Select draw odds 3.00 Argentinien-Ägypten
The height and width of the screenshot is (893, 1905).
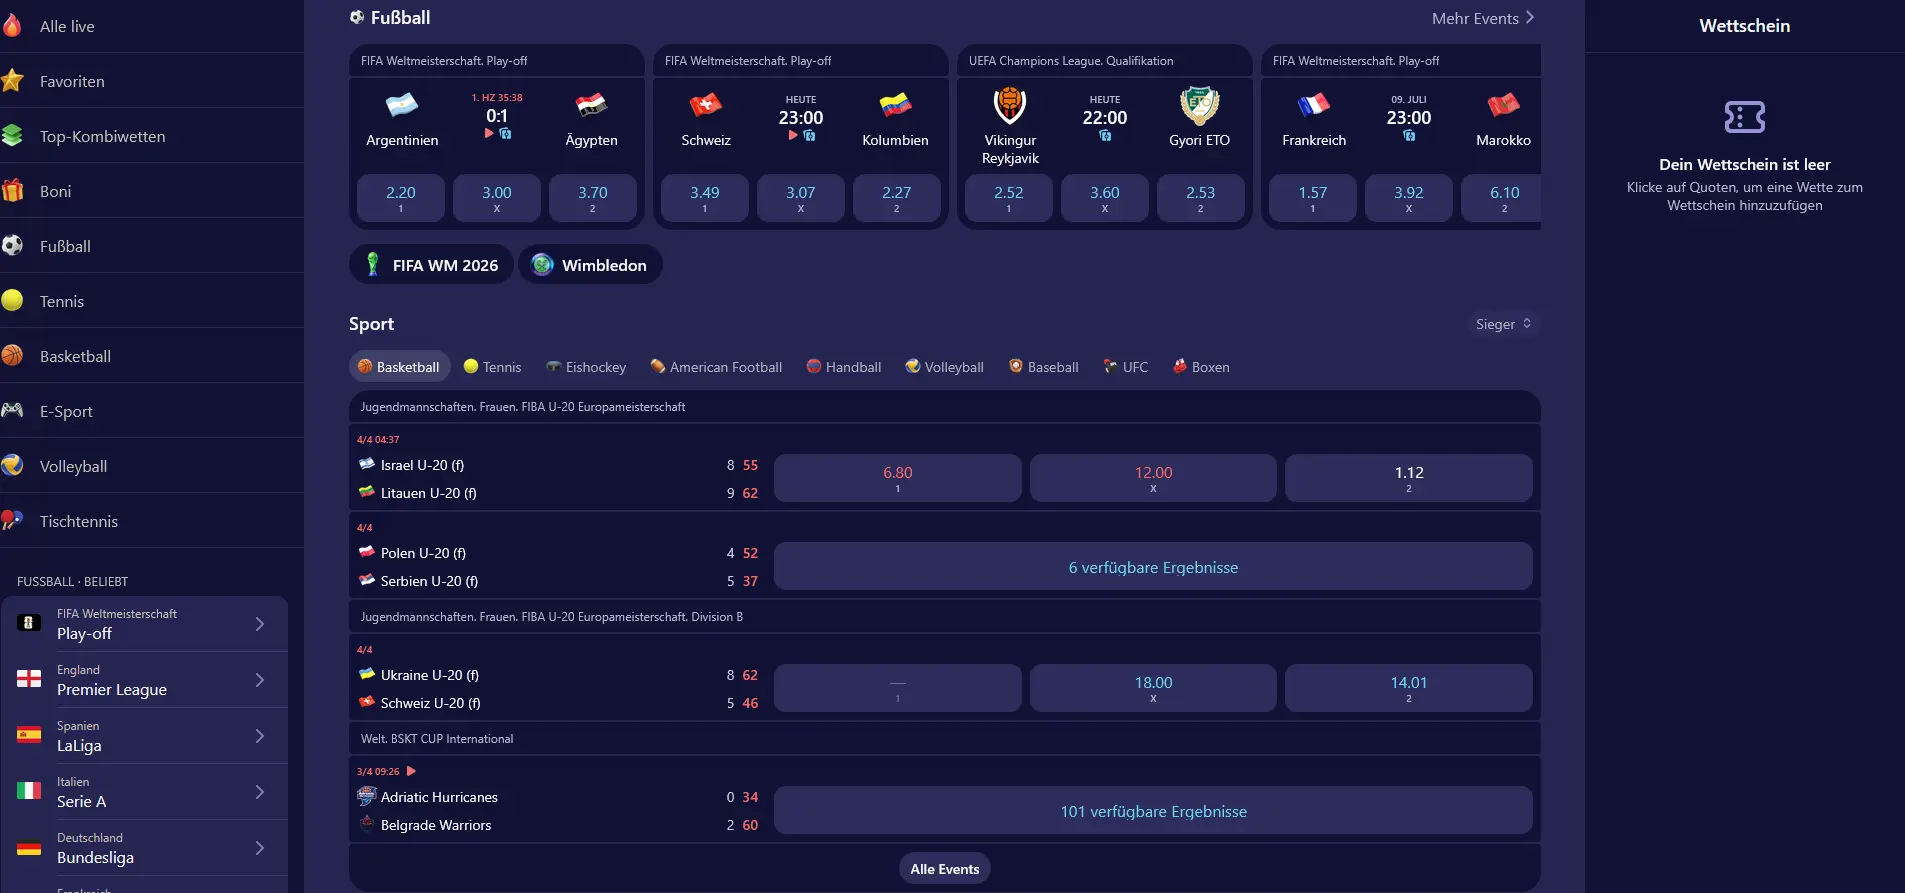click(x=497, y=198)
